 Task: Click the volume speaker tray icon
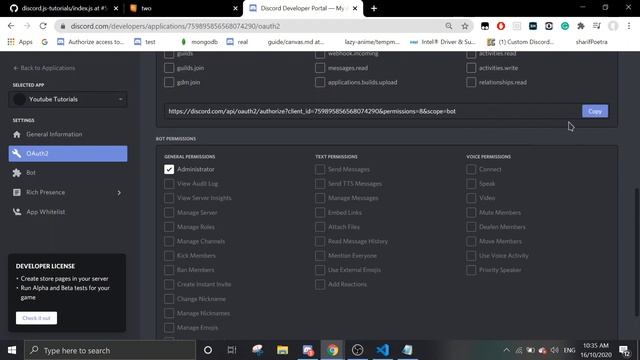click(554, 350)
